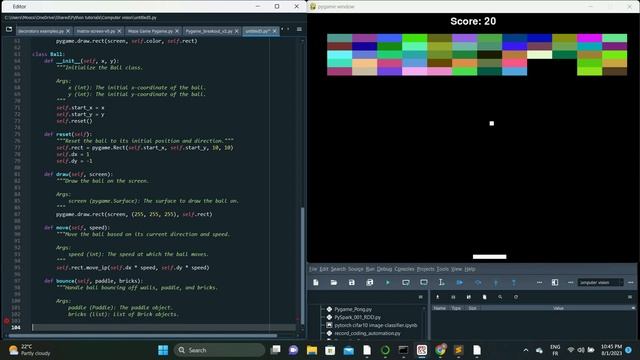The width and height of the screenshot is (640, 360).
Task: Click the debug step-return icon
Action: 514,282
